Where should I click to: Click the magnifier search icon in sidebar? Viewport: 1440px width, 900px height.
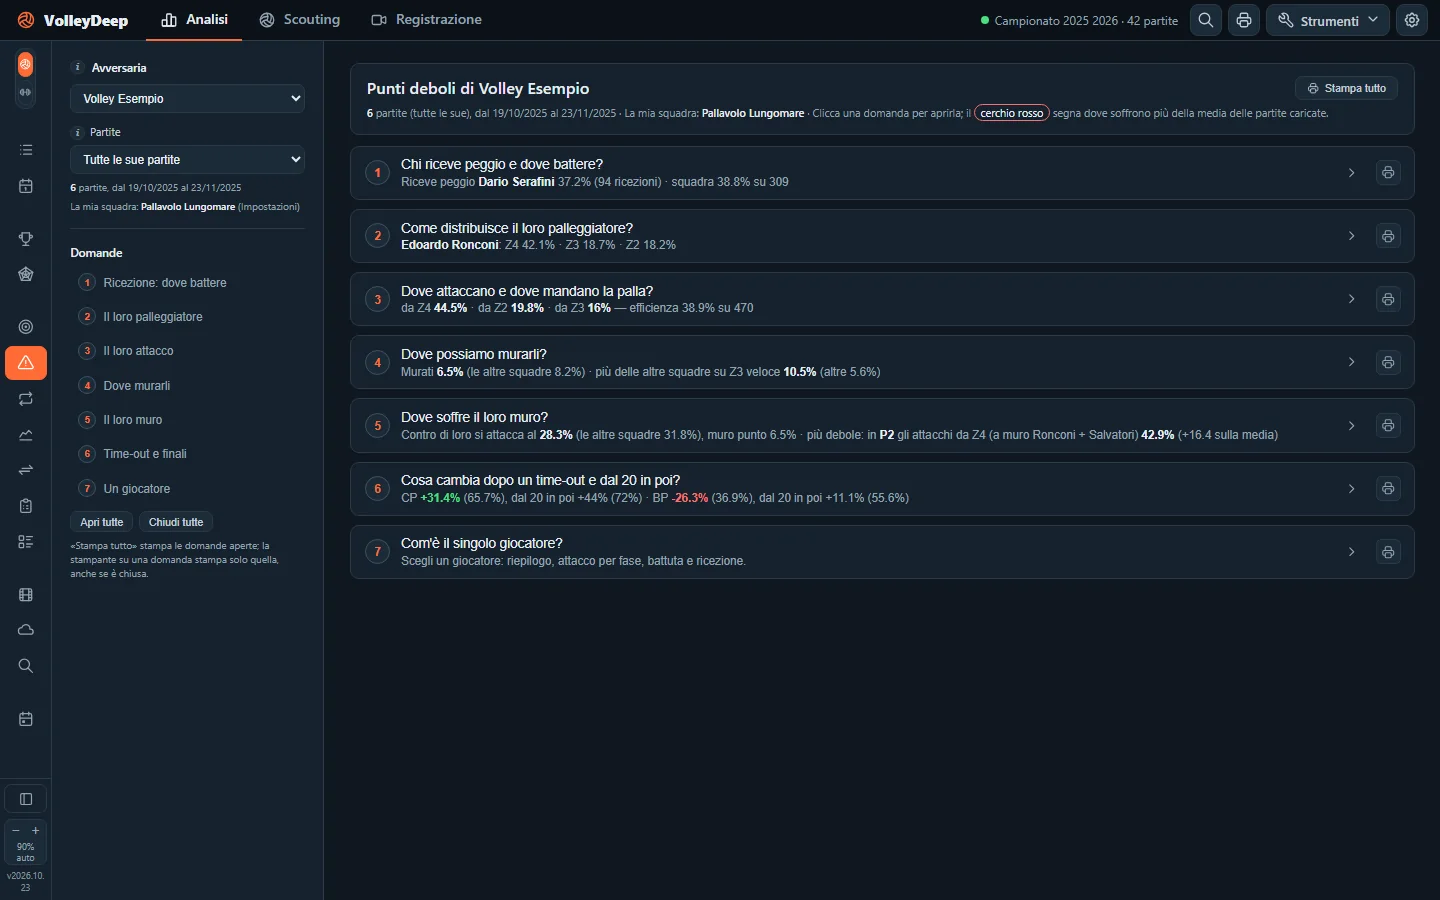26,666
